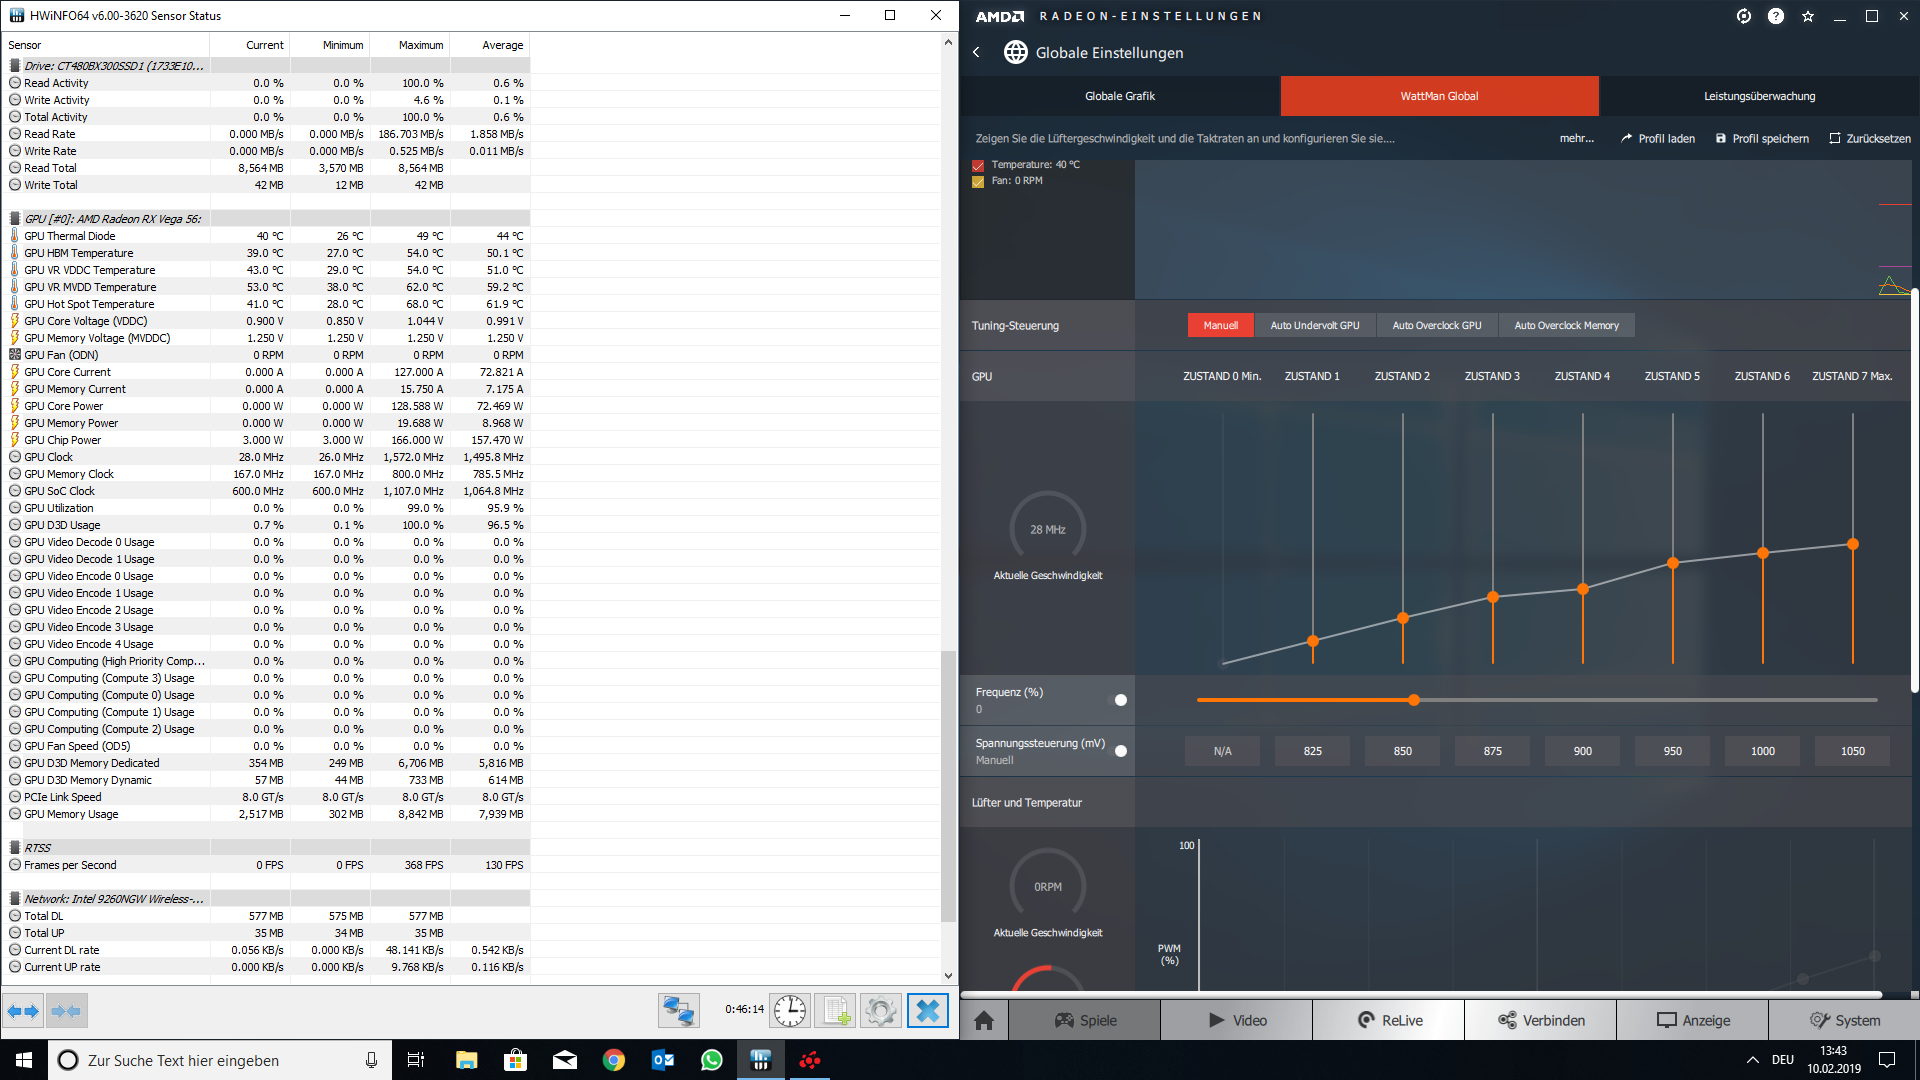Click the Zustand 7 voltage field 1050
The height and width of the screenshot is (1080, 1920).
click(x=1852, y=751)
